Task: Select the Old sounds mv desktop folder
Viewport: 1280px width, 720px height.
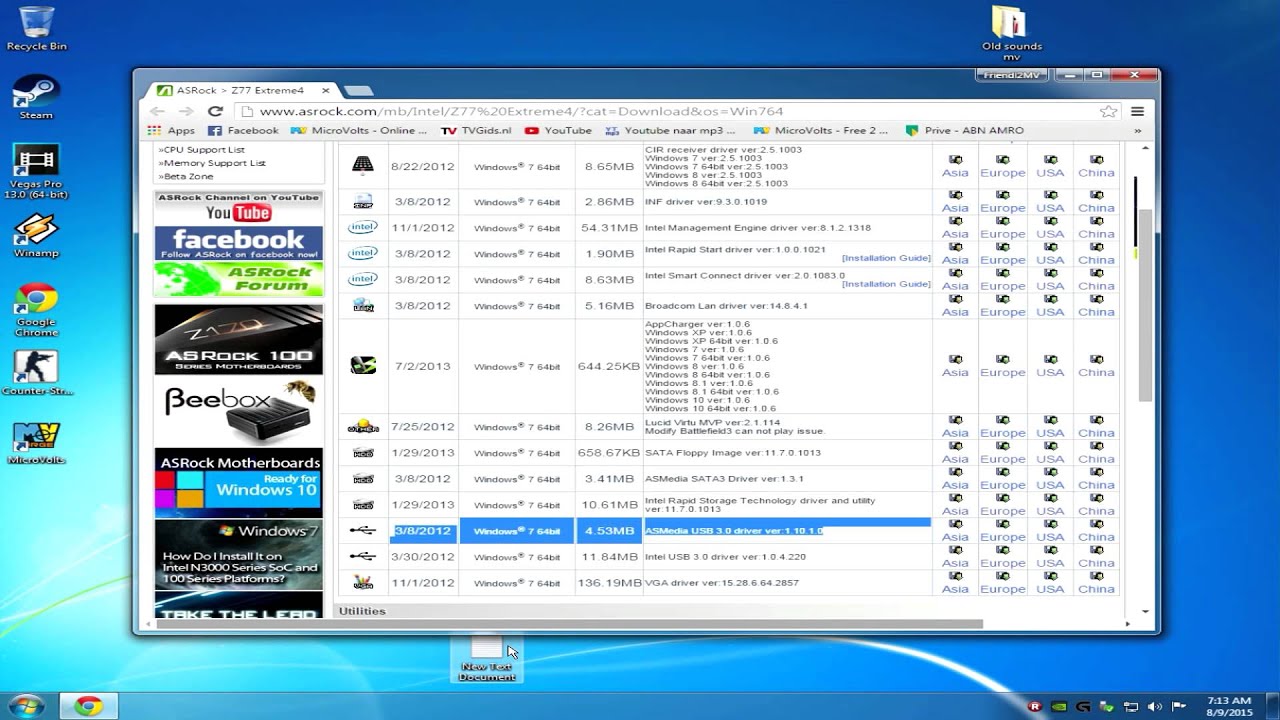Action: click(1011, 34)
